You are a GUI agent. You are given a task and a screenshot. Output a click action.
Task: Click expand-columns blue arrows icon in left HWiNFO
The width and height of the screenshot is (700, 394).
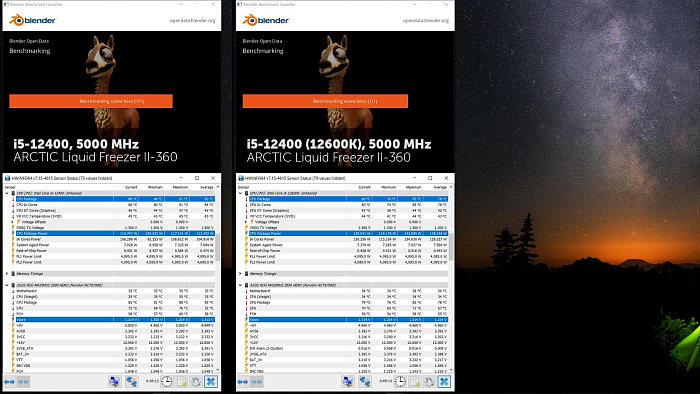pos(9,382)
